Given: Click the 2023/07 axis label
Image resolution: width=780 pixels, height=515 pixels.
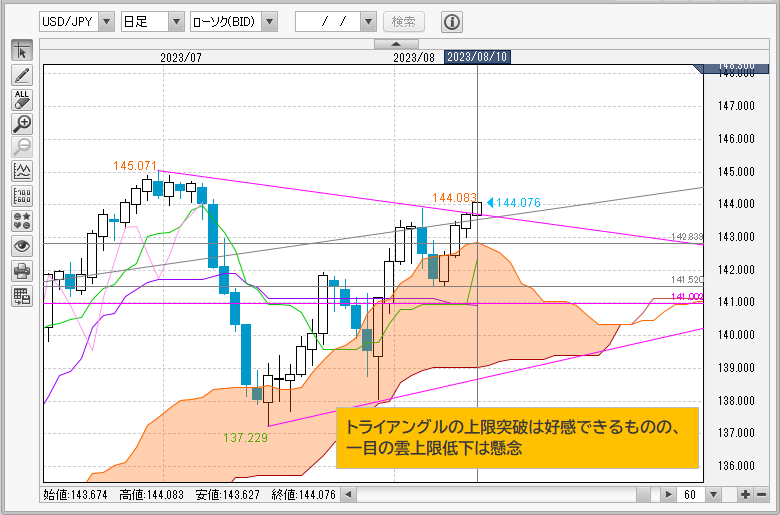Looking at the screenshot, I should click(181, 58).
